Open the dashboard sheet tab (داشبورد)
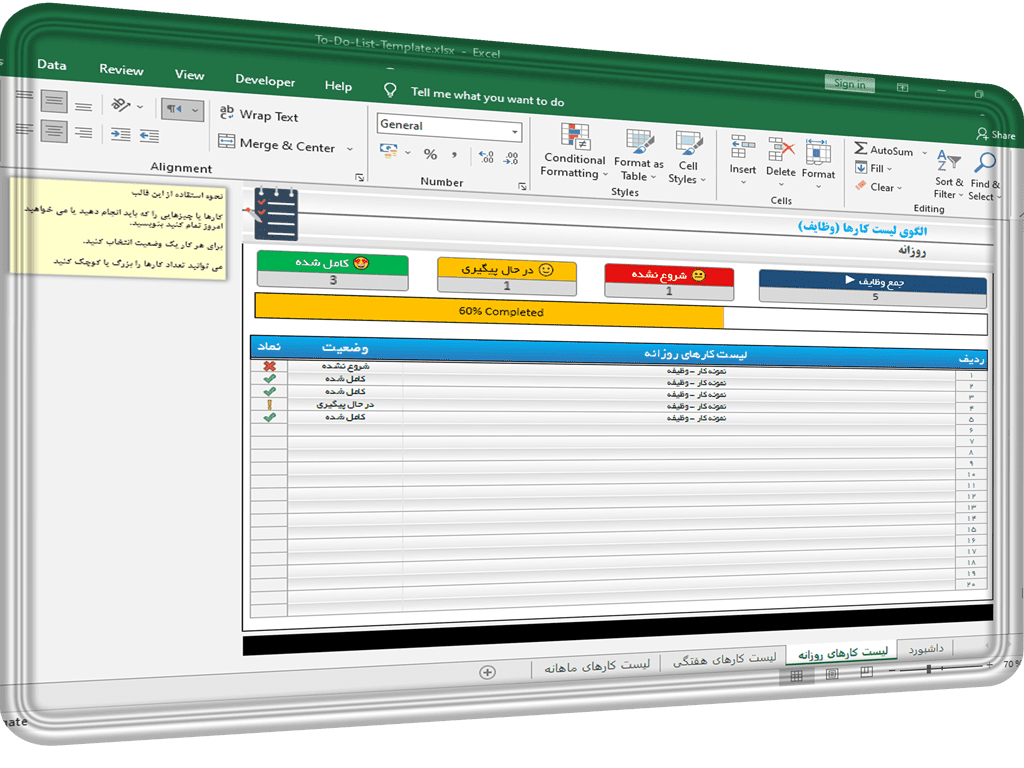This screenshot has width=1024, height=768. click(x=926, y=648)
